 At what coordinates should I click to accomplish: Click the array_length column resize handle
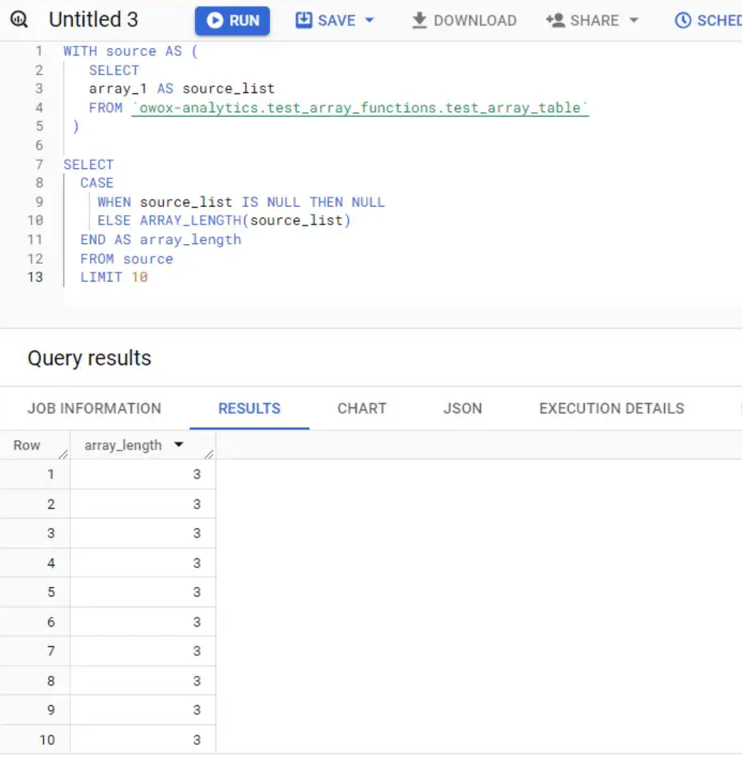(x=209, y=454)
